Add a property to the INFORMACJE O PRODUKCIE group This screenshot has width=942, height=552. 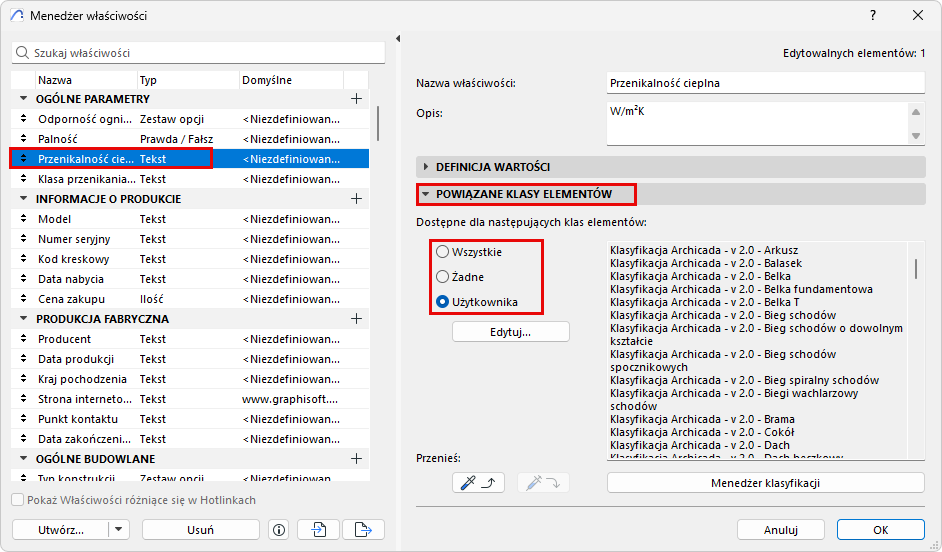coord(356,199)
